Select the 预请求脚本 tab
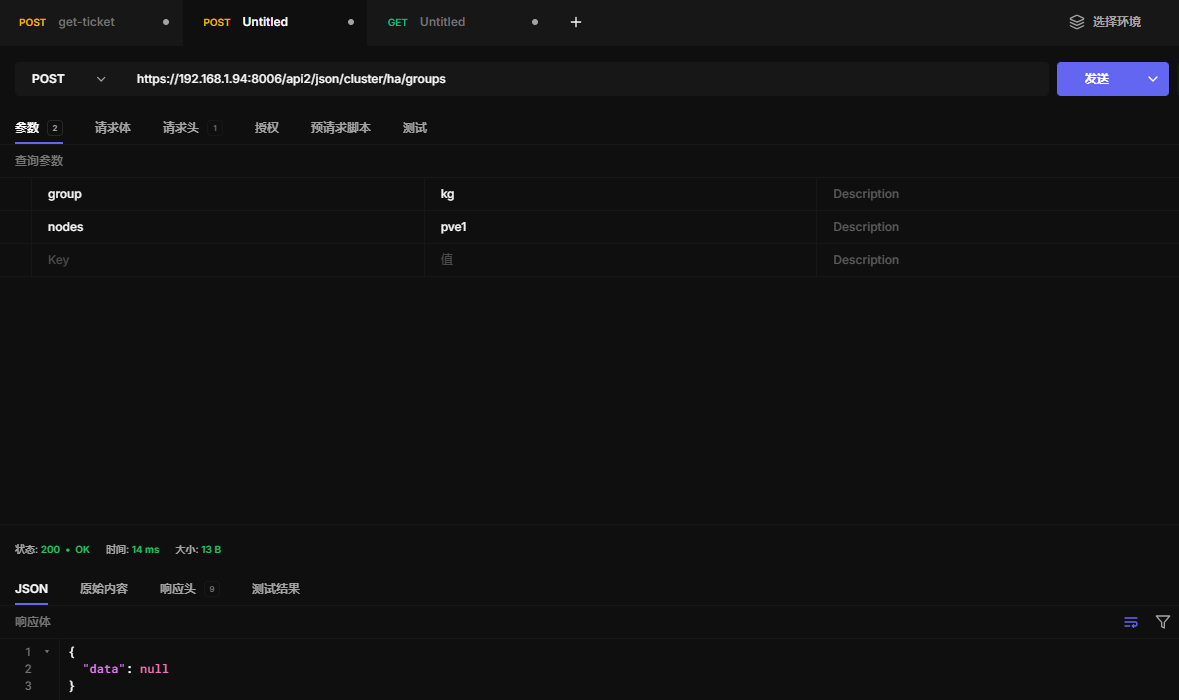 pos(340,128)
